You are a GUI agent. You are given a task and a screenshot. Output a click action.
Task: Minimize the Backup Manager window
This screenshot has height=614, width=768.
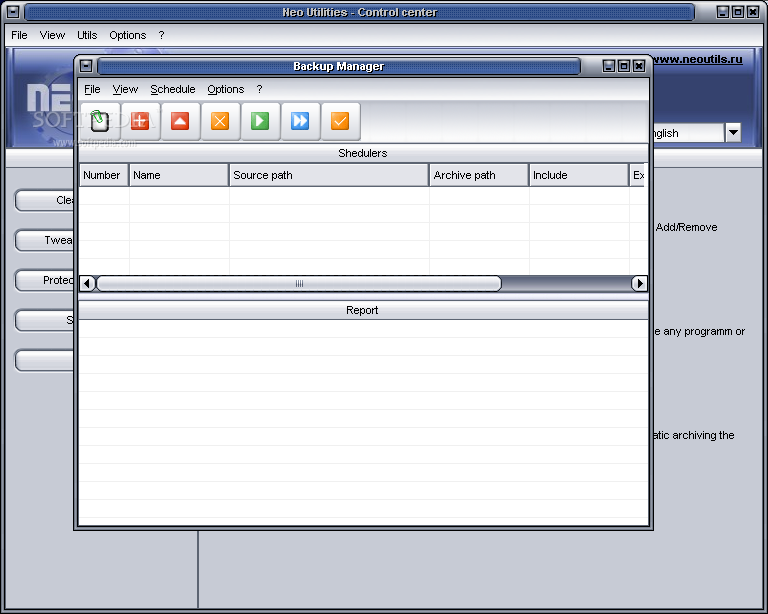point(609,66)
